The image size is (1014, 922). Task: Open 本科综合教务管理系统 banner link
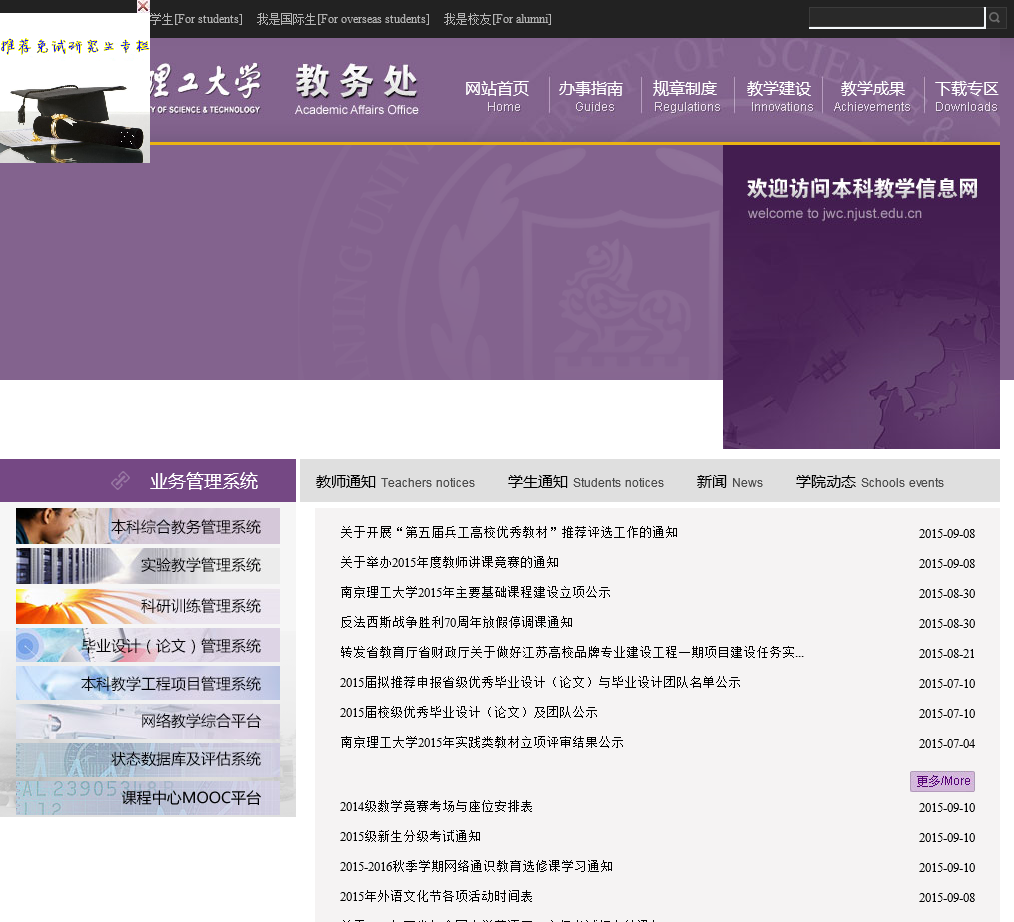[148, 526]
